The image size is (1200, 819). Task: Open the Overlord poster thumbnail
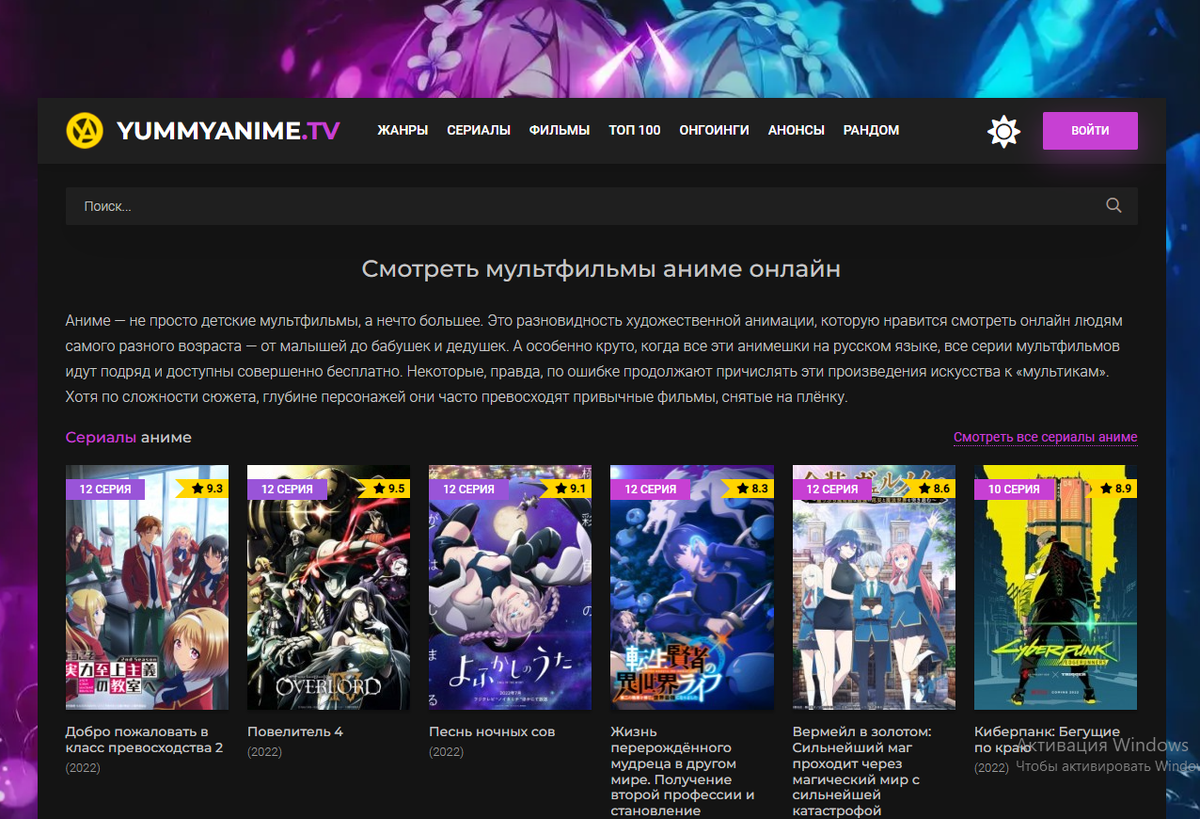tap(328, 587)
